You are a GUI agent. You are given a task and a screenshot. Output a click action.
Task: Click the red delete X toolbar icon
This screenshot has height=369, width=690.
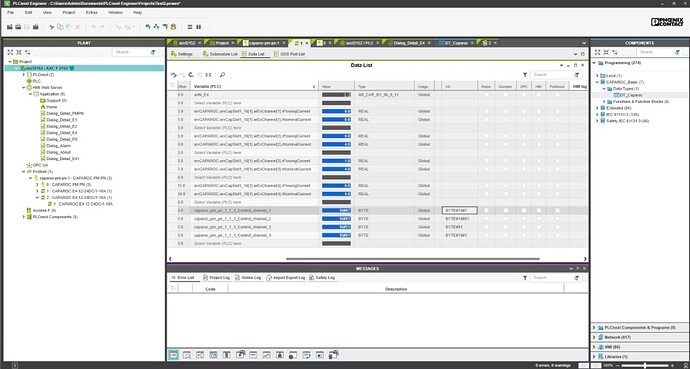click(x=77, y=27)
